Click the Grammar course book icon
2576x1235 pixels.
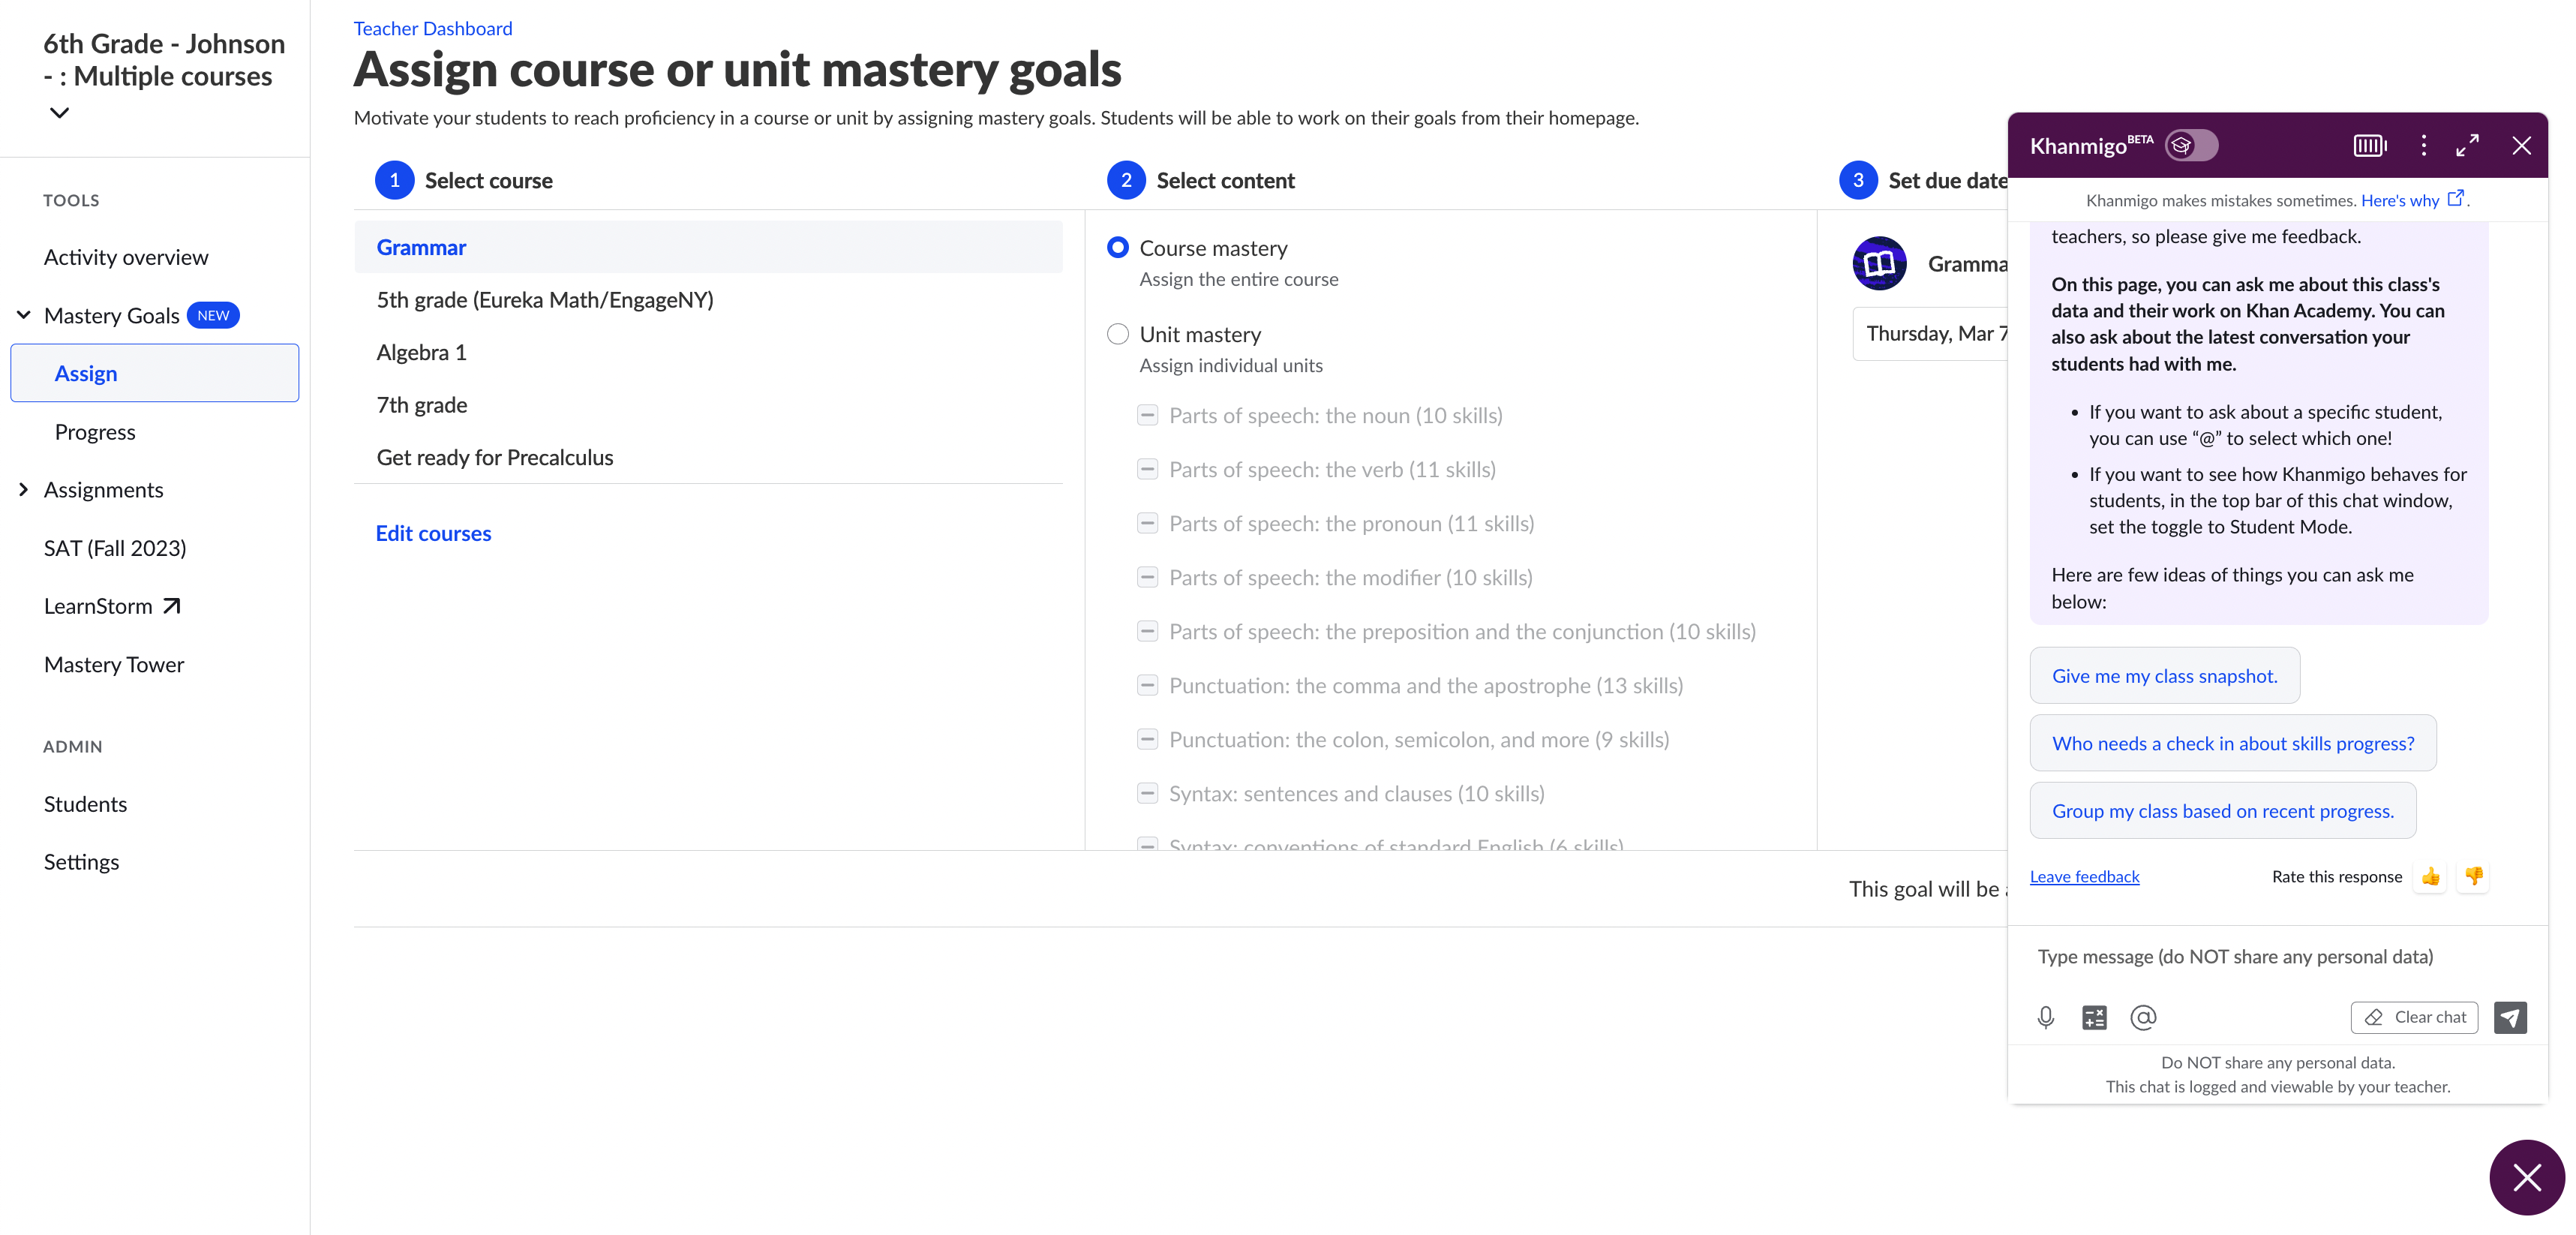1880,263
